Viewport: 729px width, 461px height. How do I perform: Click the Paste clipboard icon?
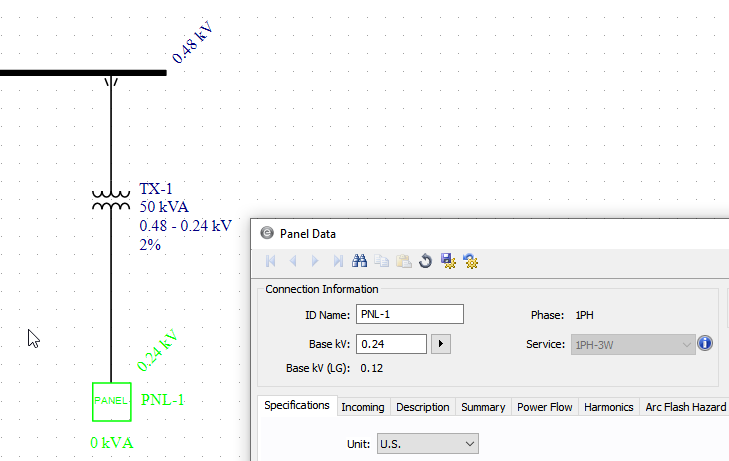coord(403,261)
